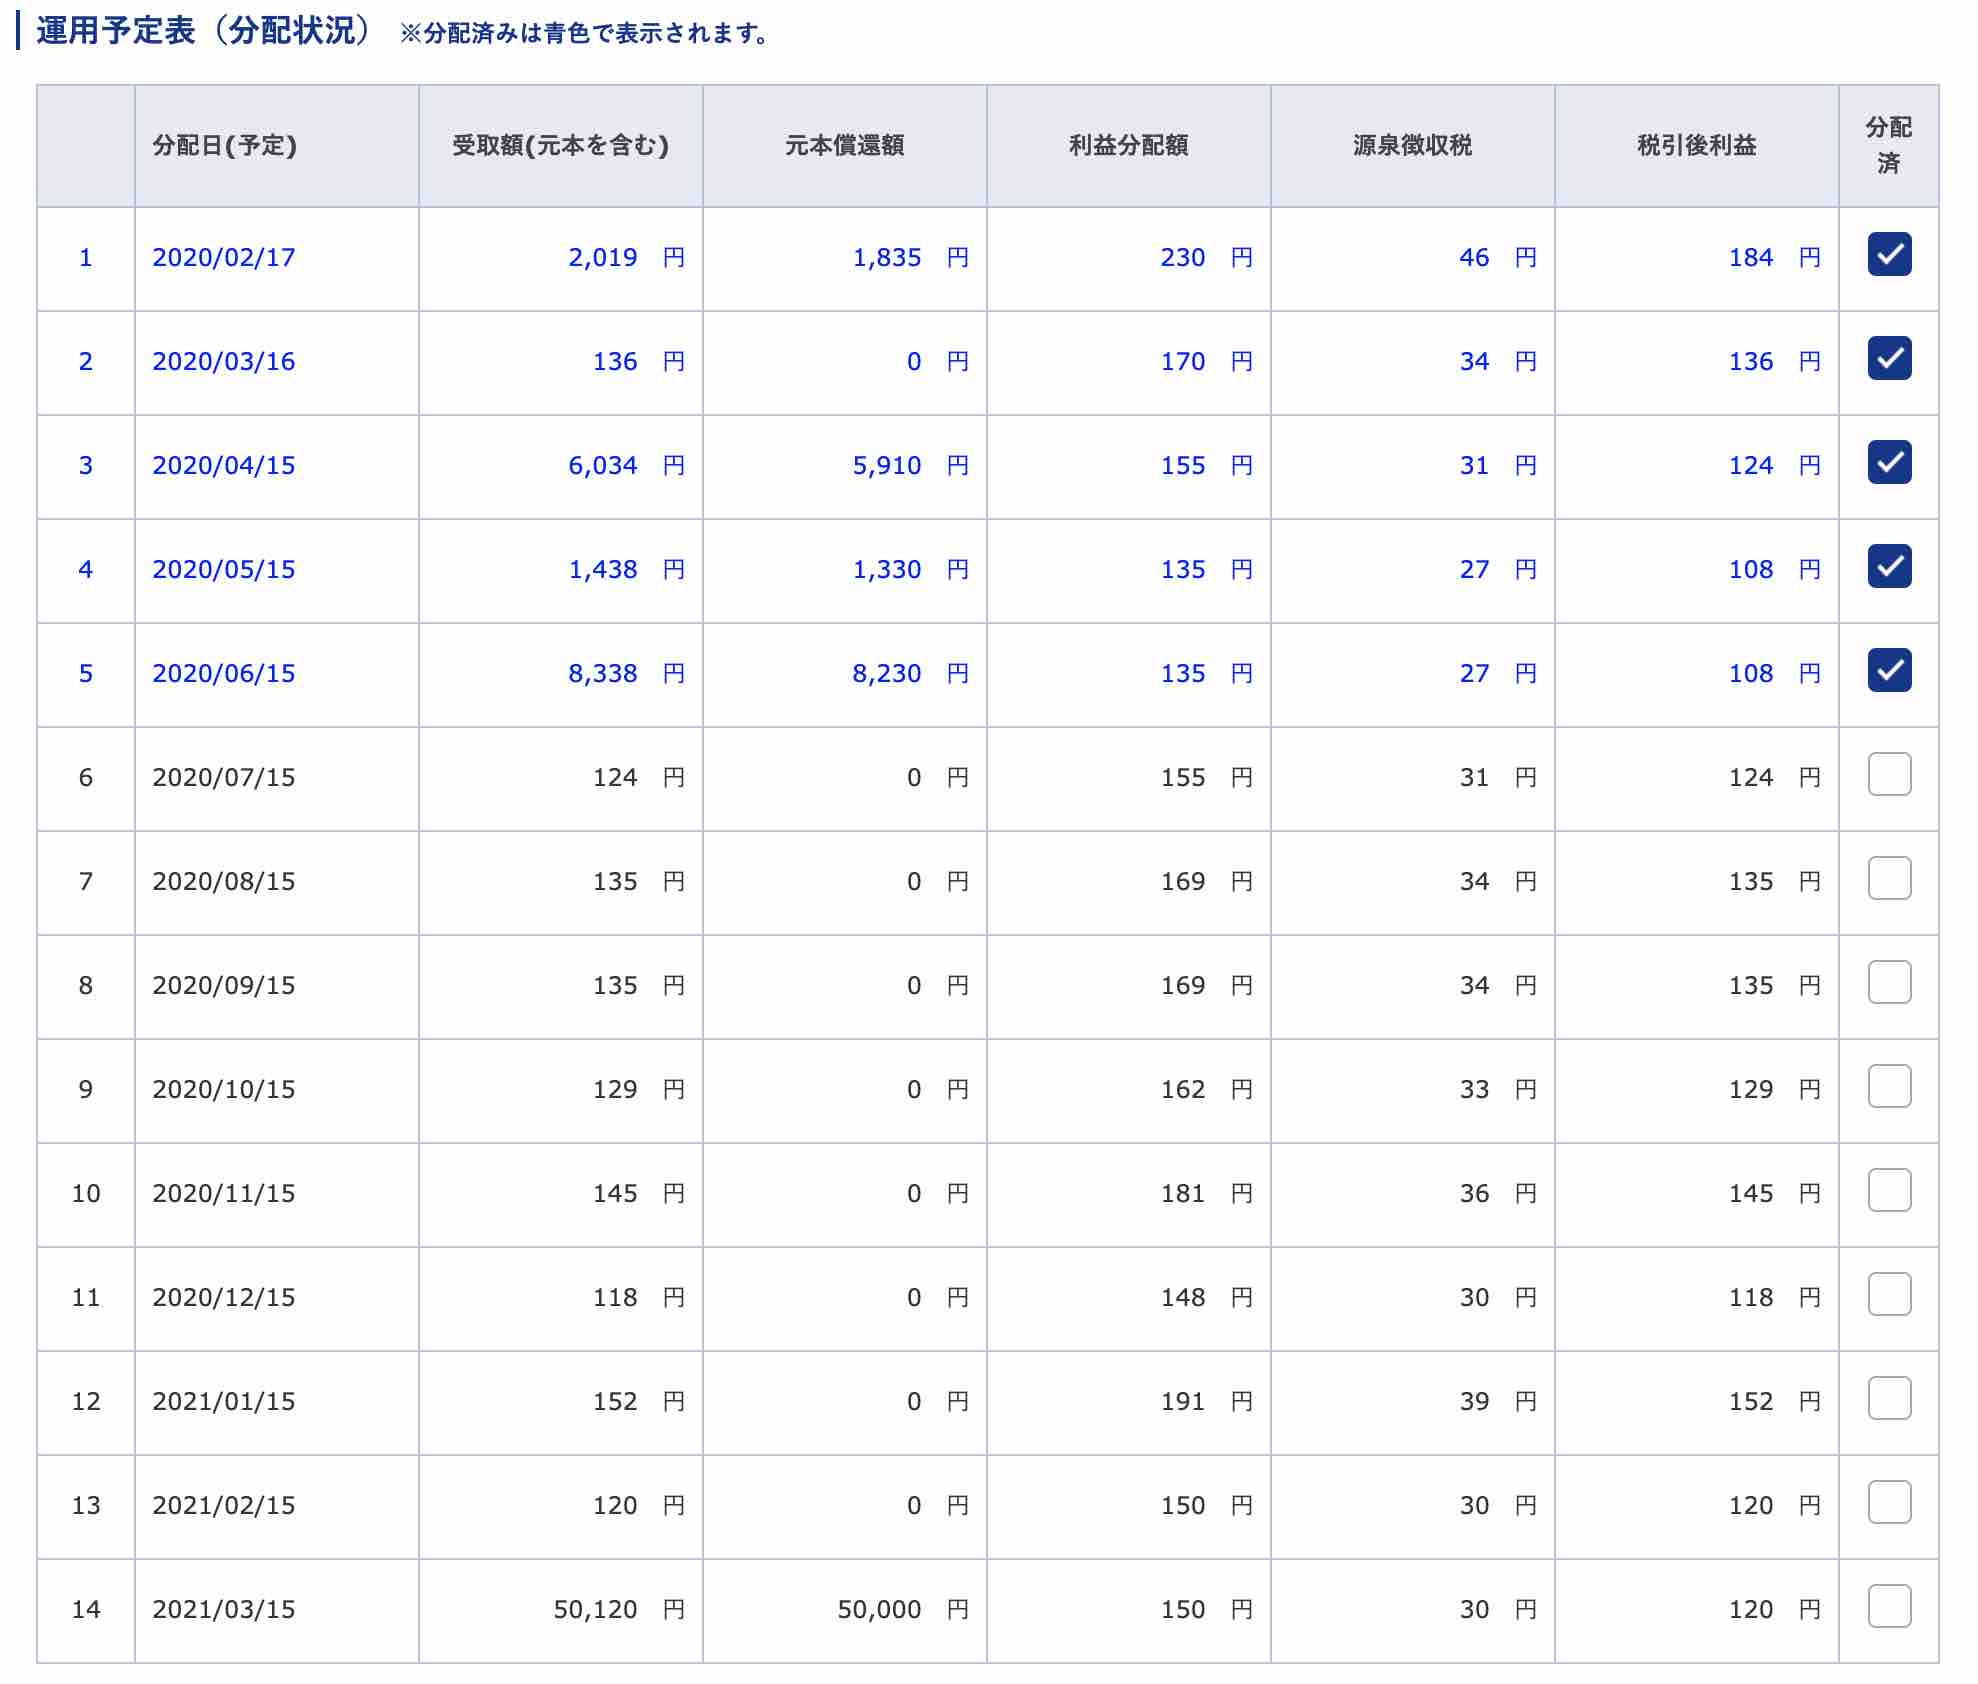Toggle the 分配済 checkbox for 2020/05/15

1889,566
